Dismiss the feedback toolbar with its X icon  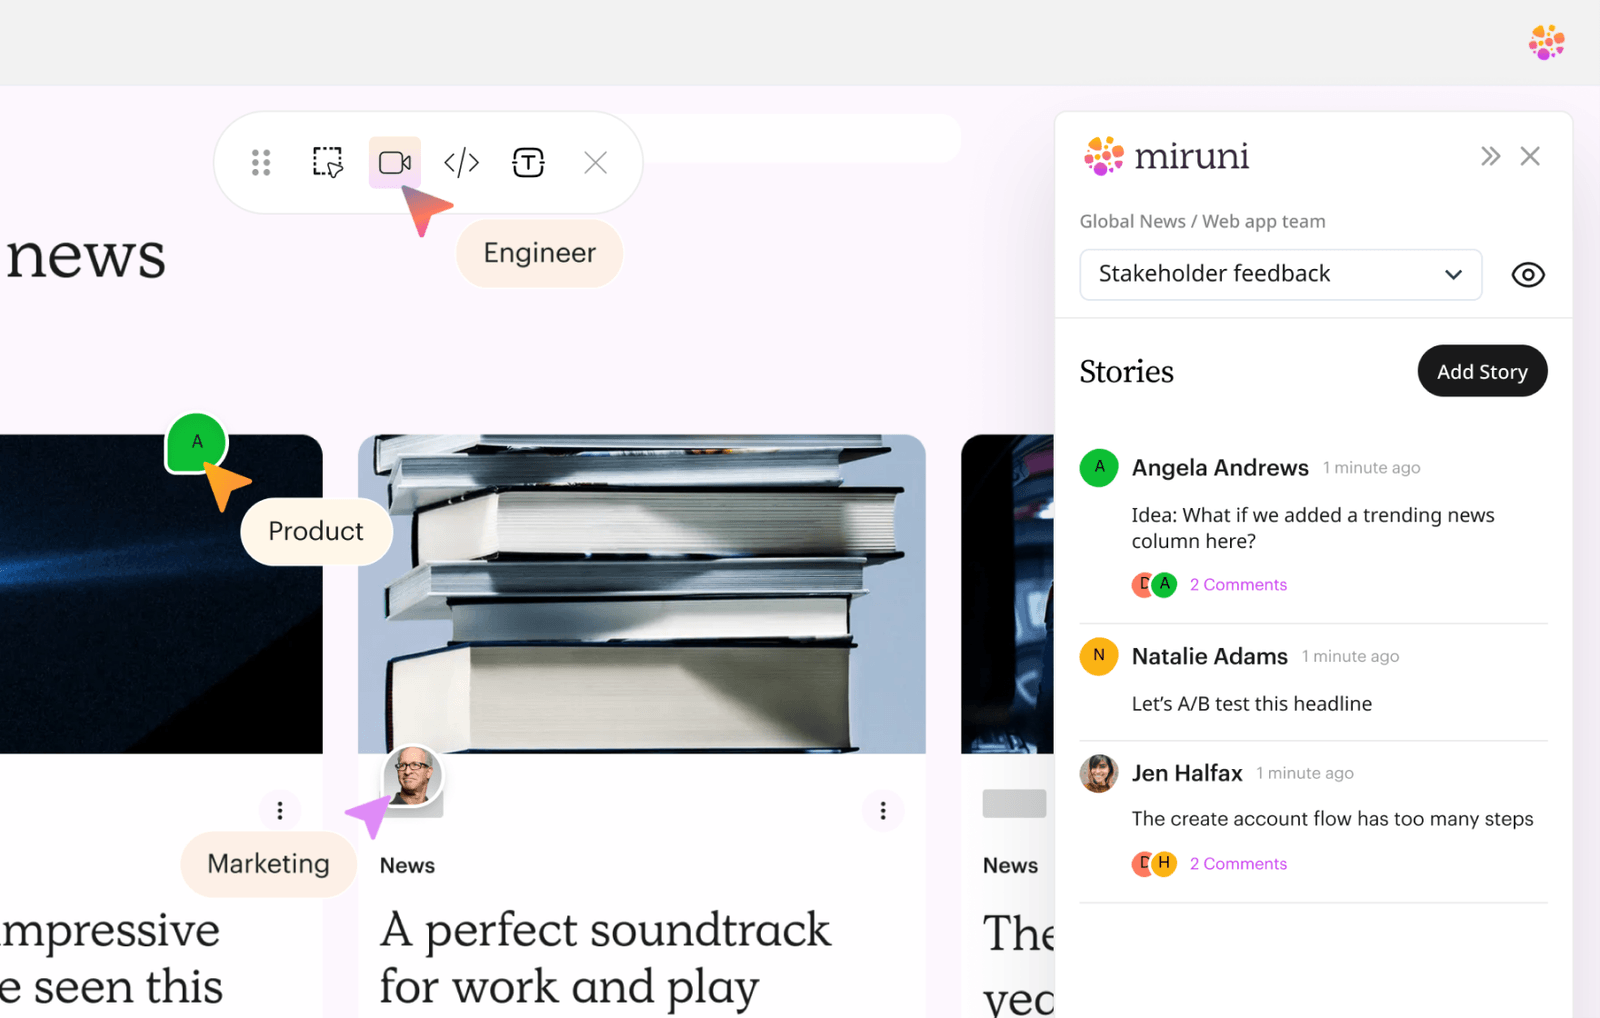point(595,162)
